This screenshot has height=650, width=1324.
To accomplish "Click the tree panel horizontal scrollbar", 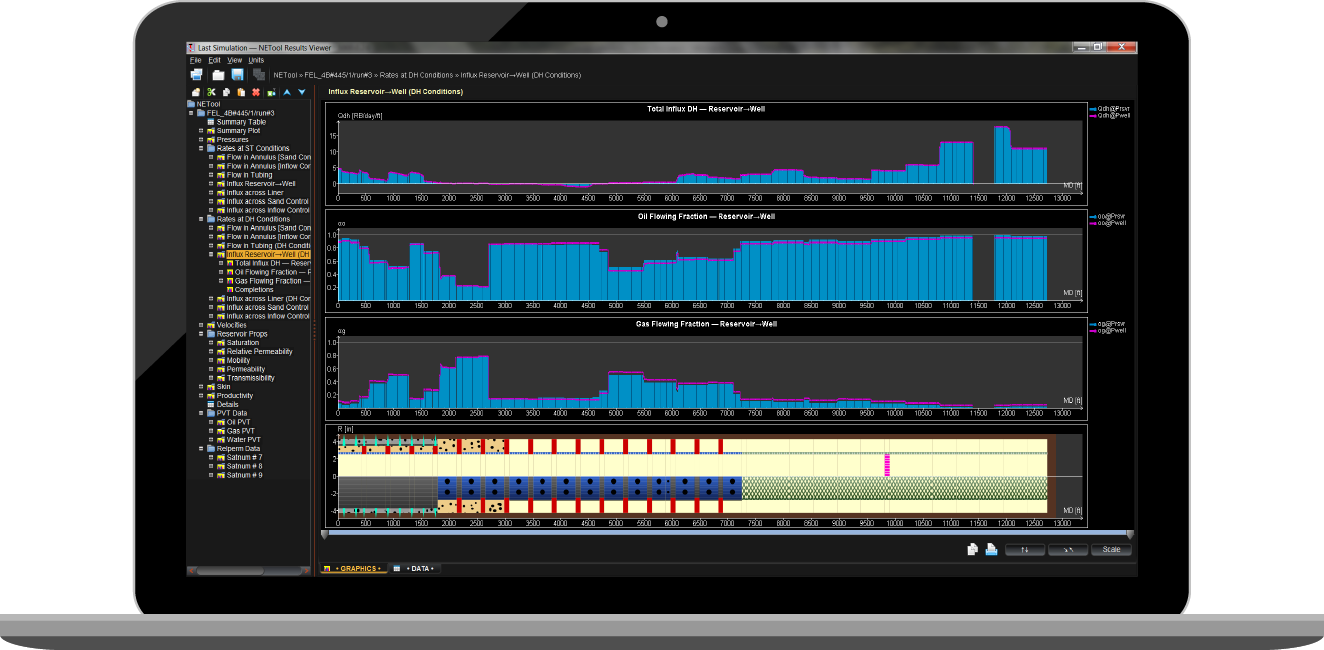I will click(x=248, y=571).
